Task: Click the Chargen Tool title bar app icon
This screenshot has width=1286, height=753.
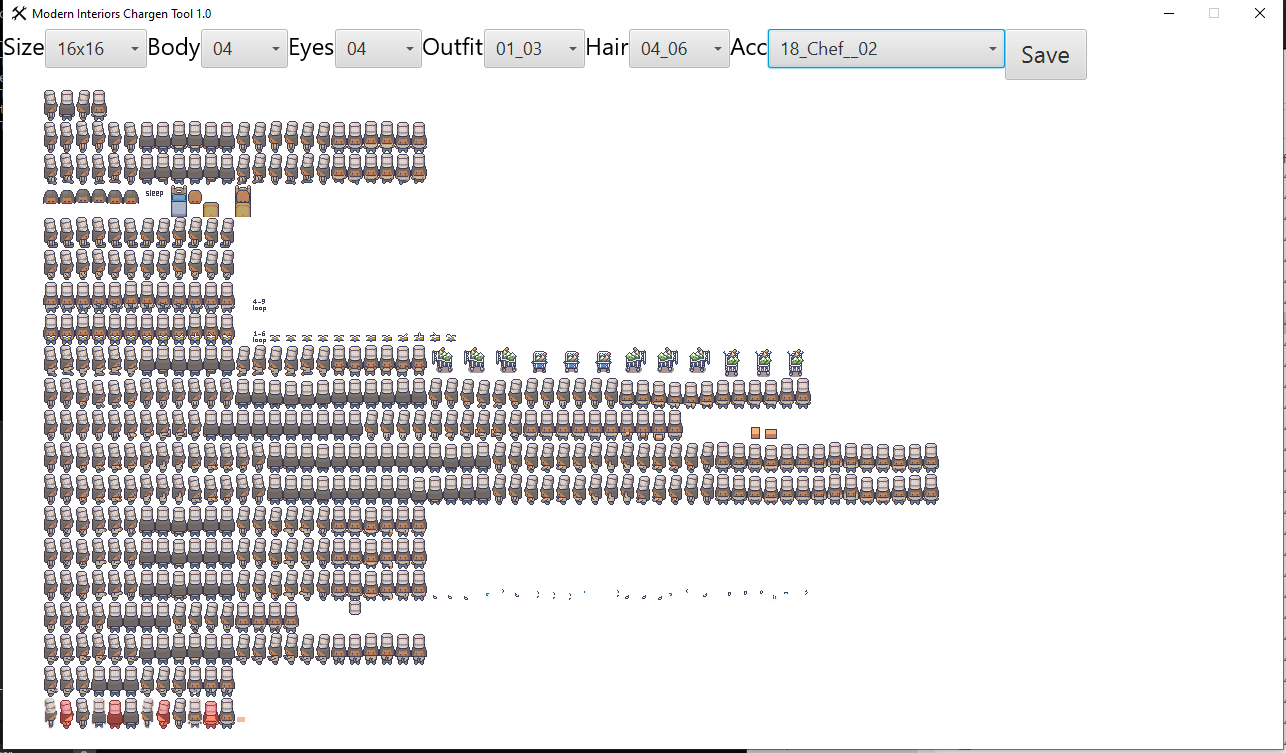Action: click(x=19, y=14)
